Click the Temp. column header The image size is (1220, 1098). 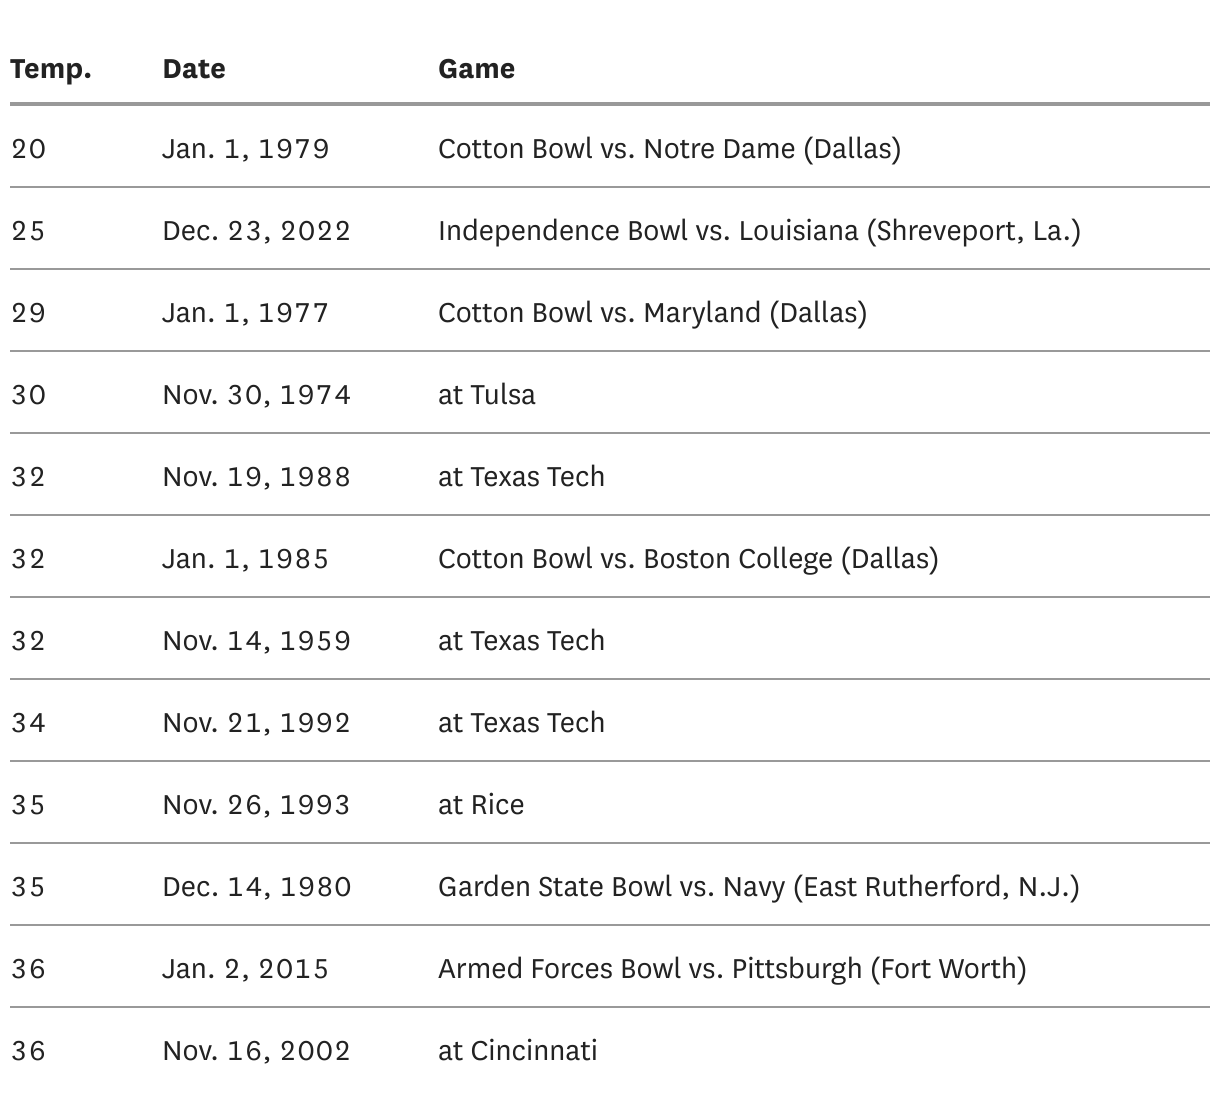pyautogui.click(x=51, y=69)
